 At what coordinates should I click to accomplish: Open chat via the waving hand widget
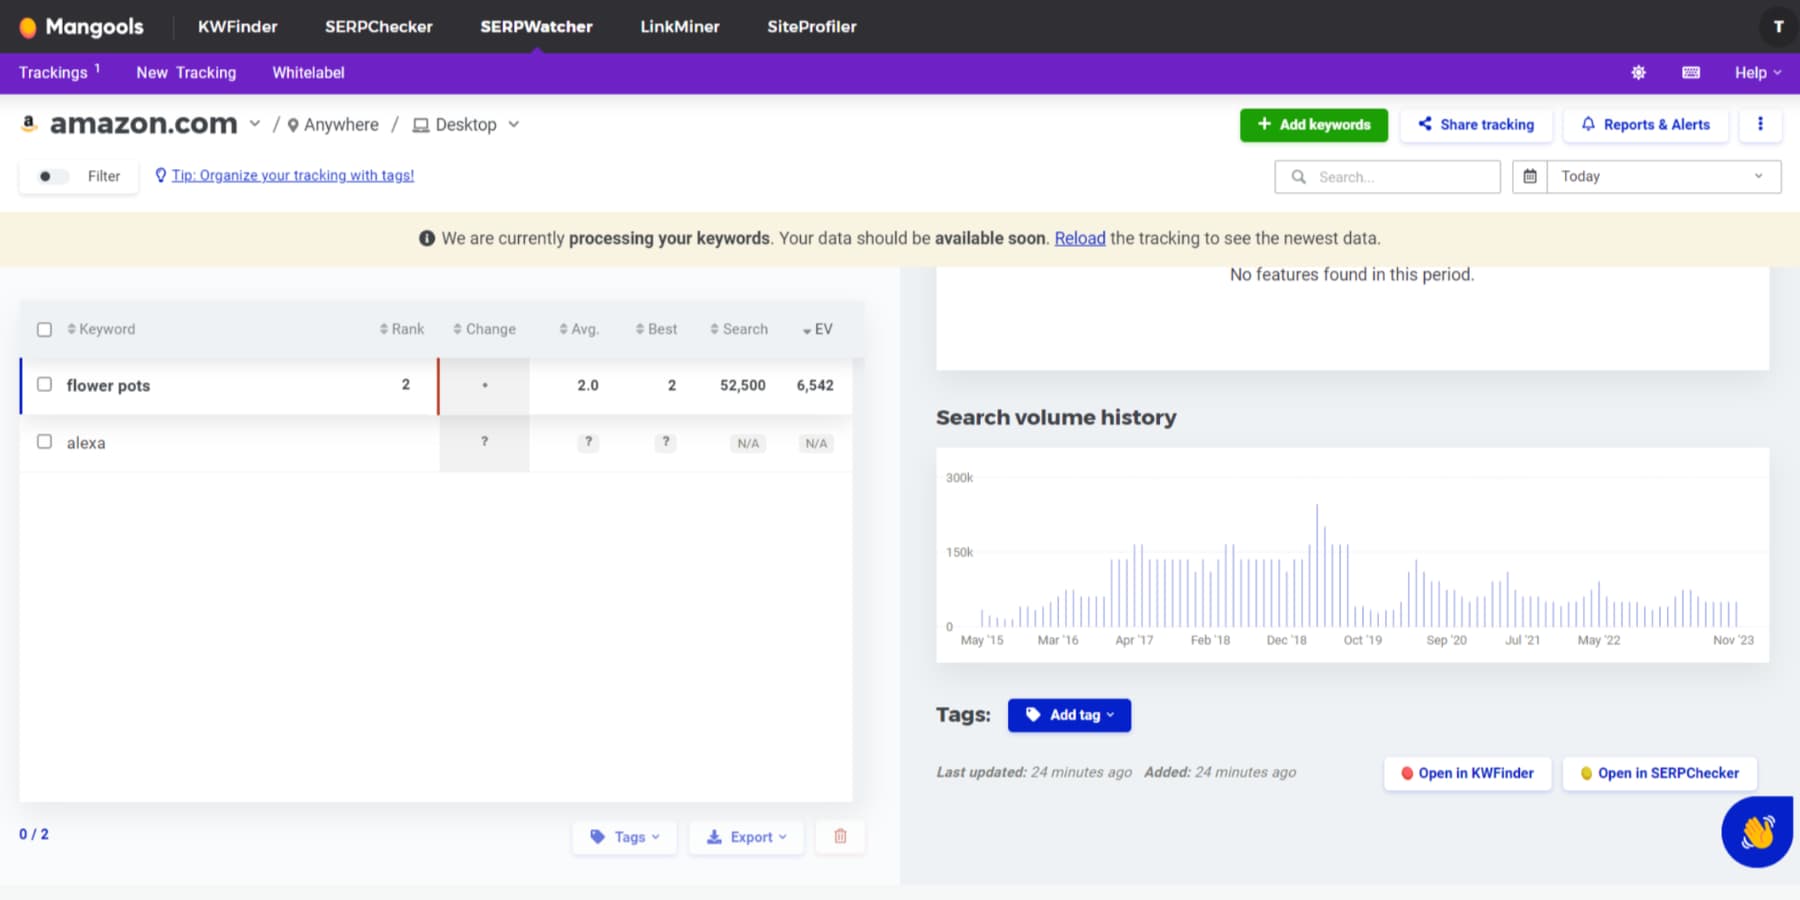tap(1756, 832)
